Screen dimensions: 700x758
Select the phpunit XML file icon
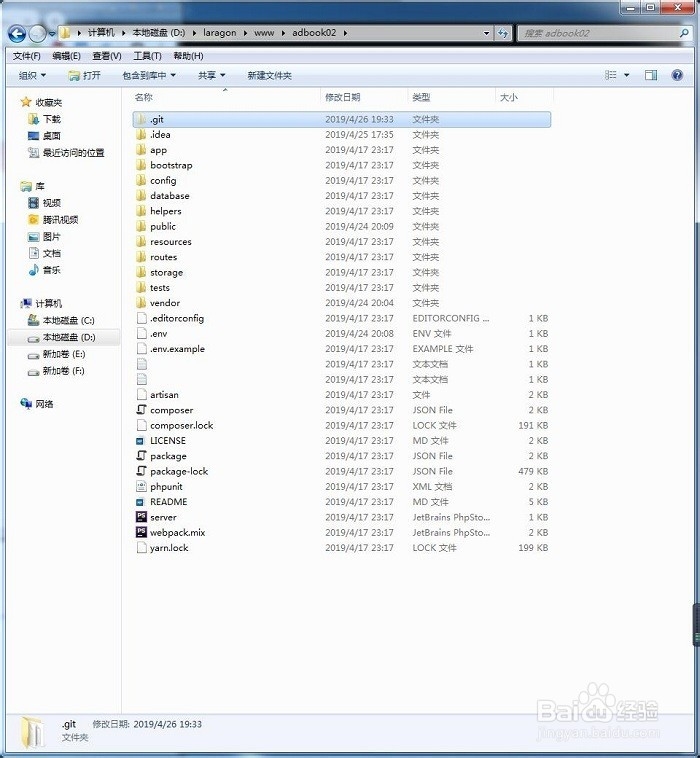142,486
